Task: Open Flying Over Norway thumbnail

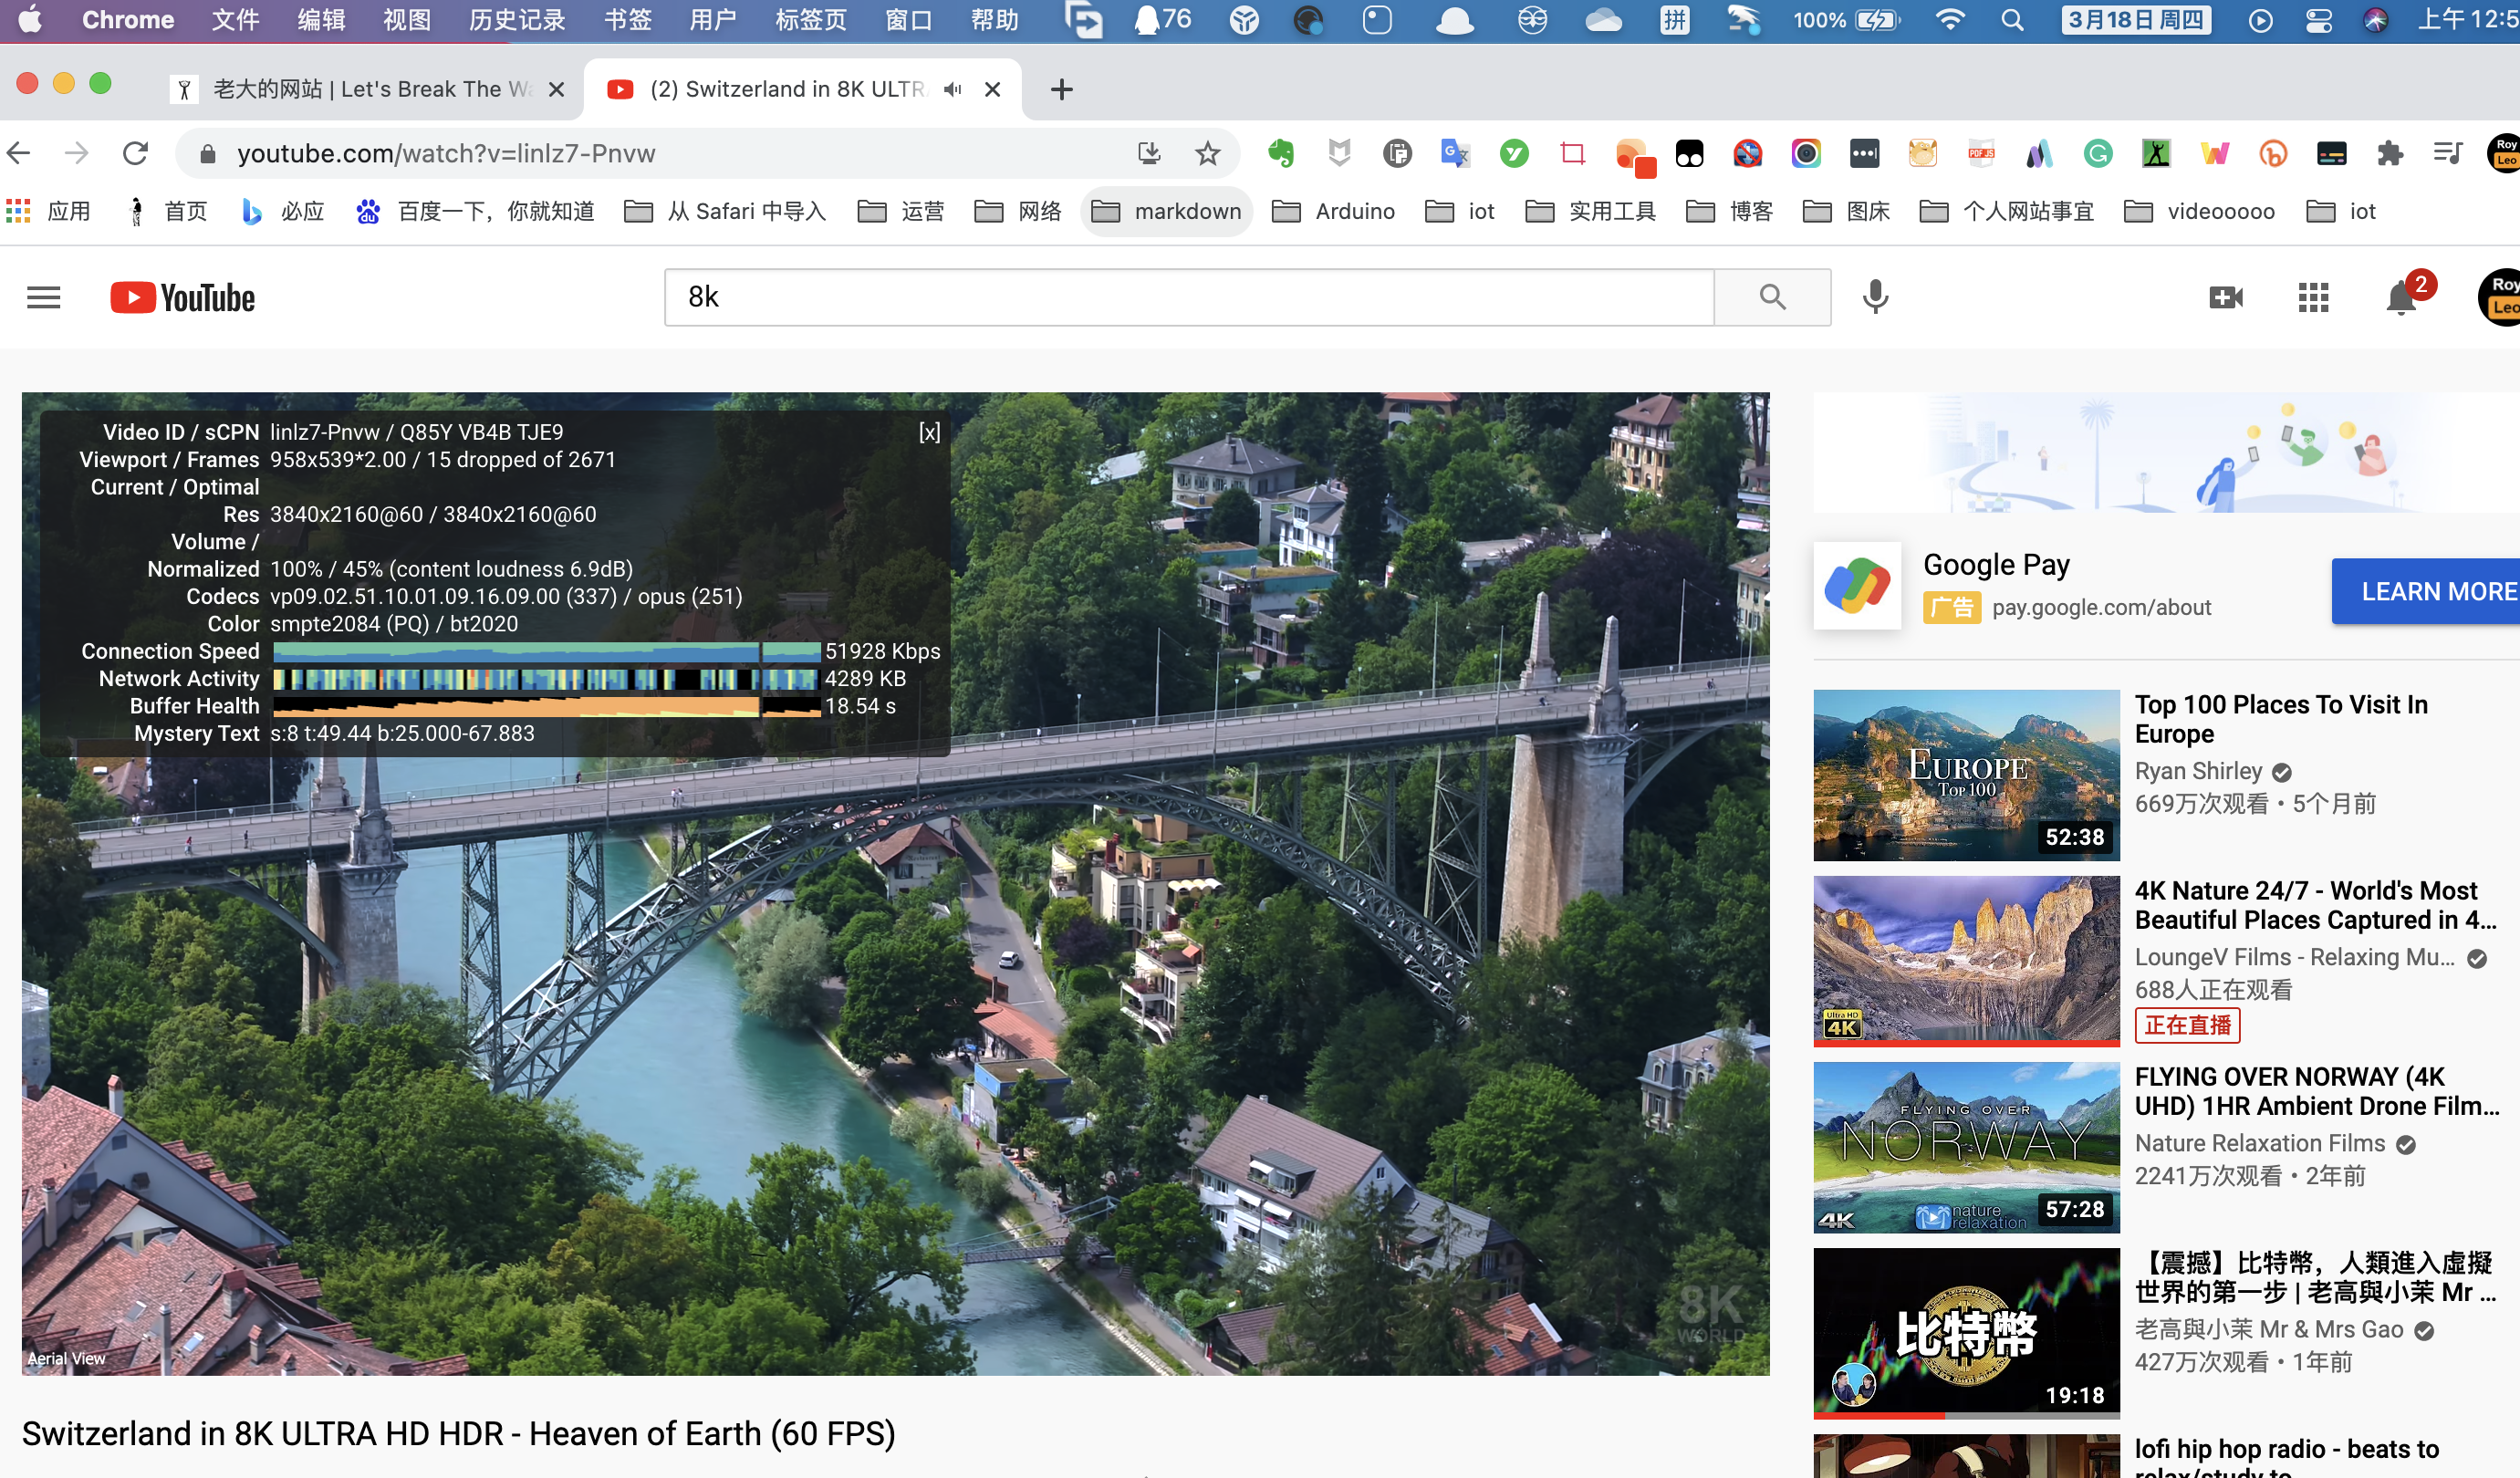Action: 1966,1147
